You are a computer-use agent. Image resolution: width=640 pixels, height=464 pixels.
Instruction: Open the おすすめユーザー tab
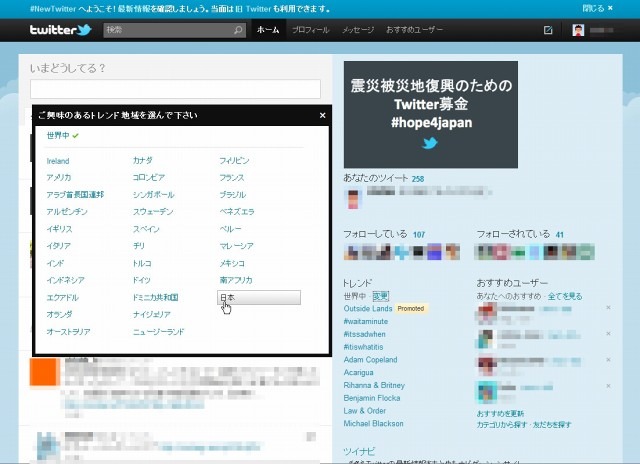414,30
